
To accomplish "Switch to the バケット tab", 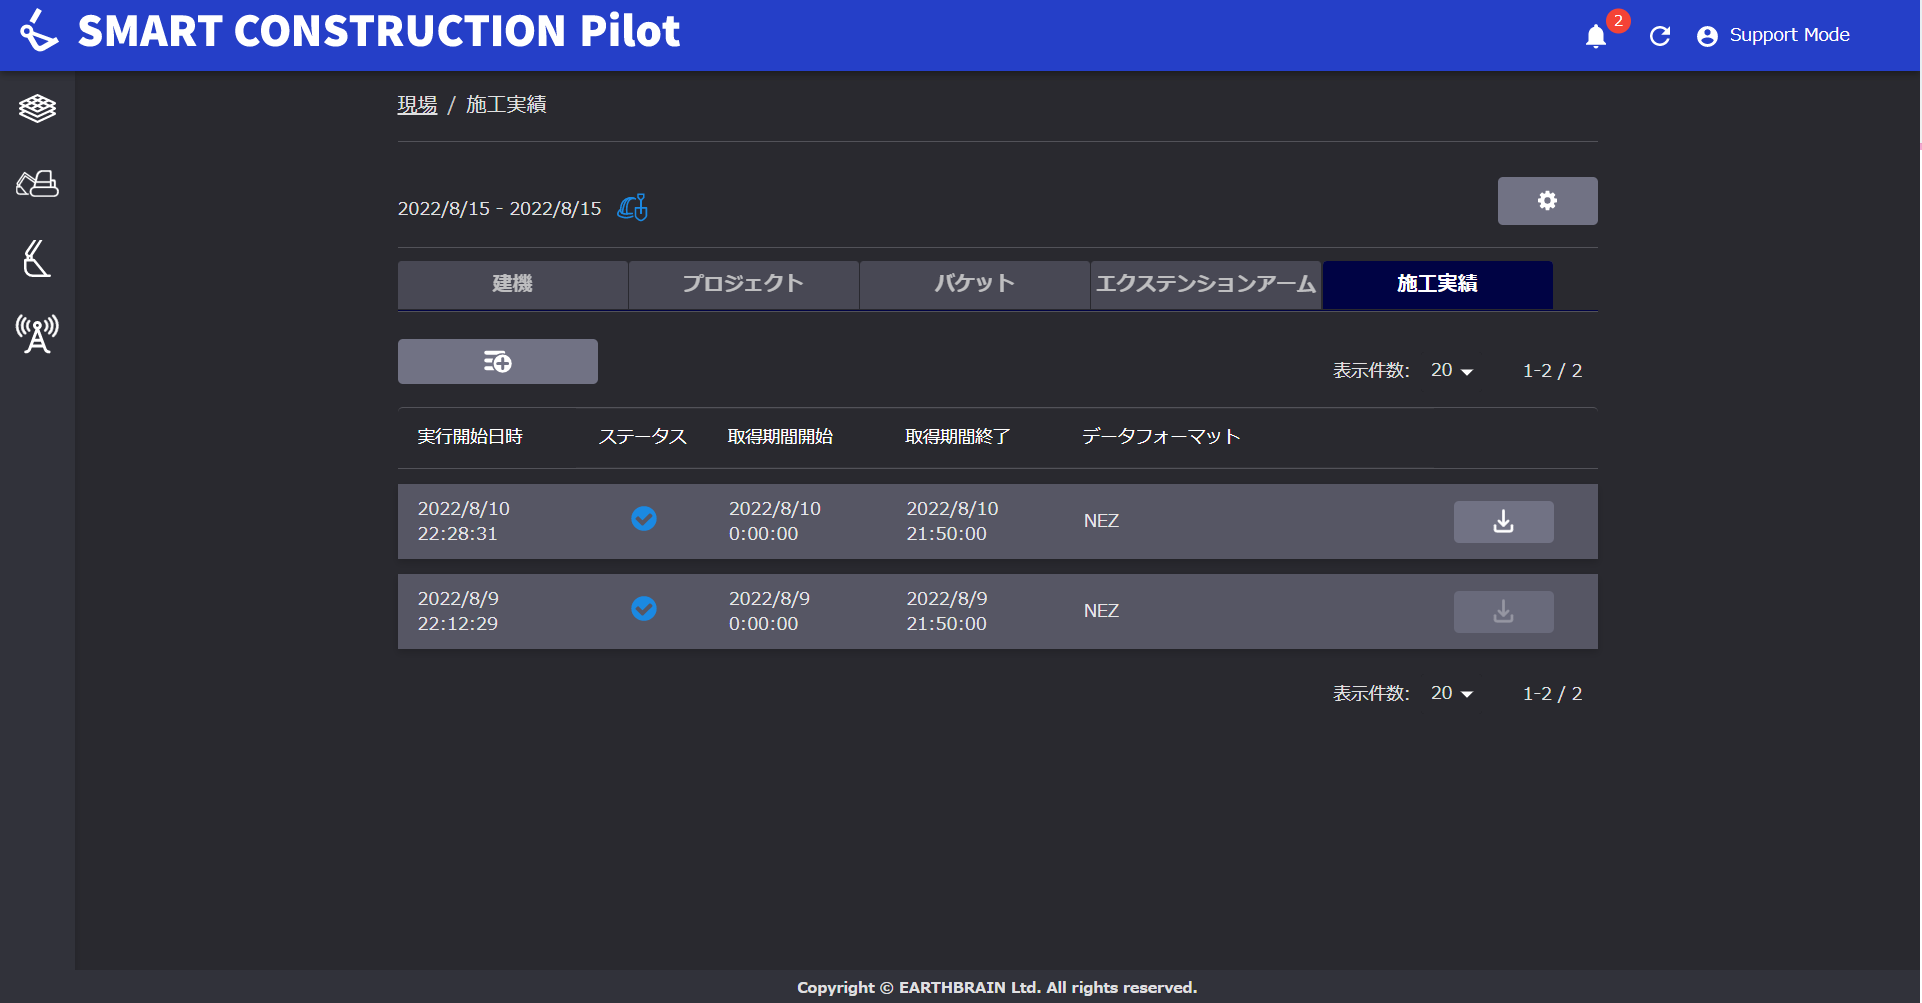I will pyautogui.click(x=975, y=284).
